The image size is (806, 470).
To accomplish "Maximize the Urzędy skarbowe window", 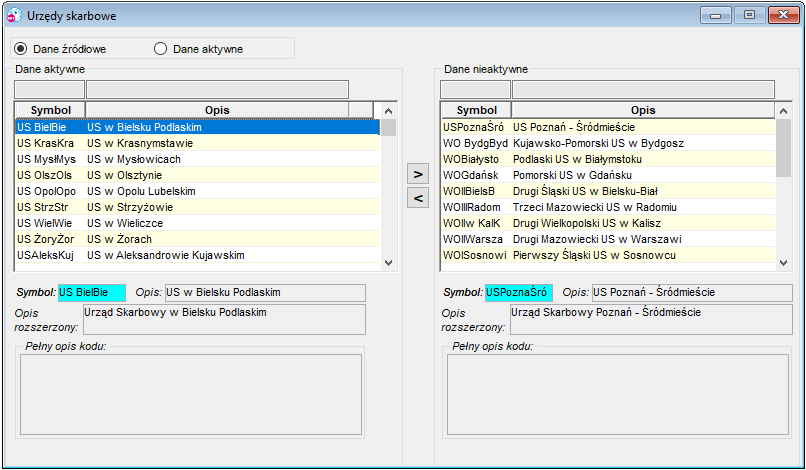I will tap(749, 15).
